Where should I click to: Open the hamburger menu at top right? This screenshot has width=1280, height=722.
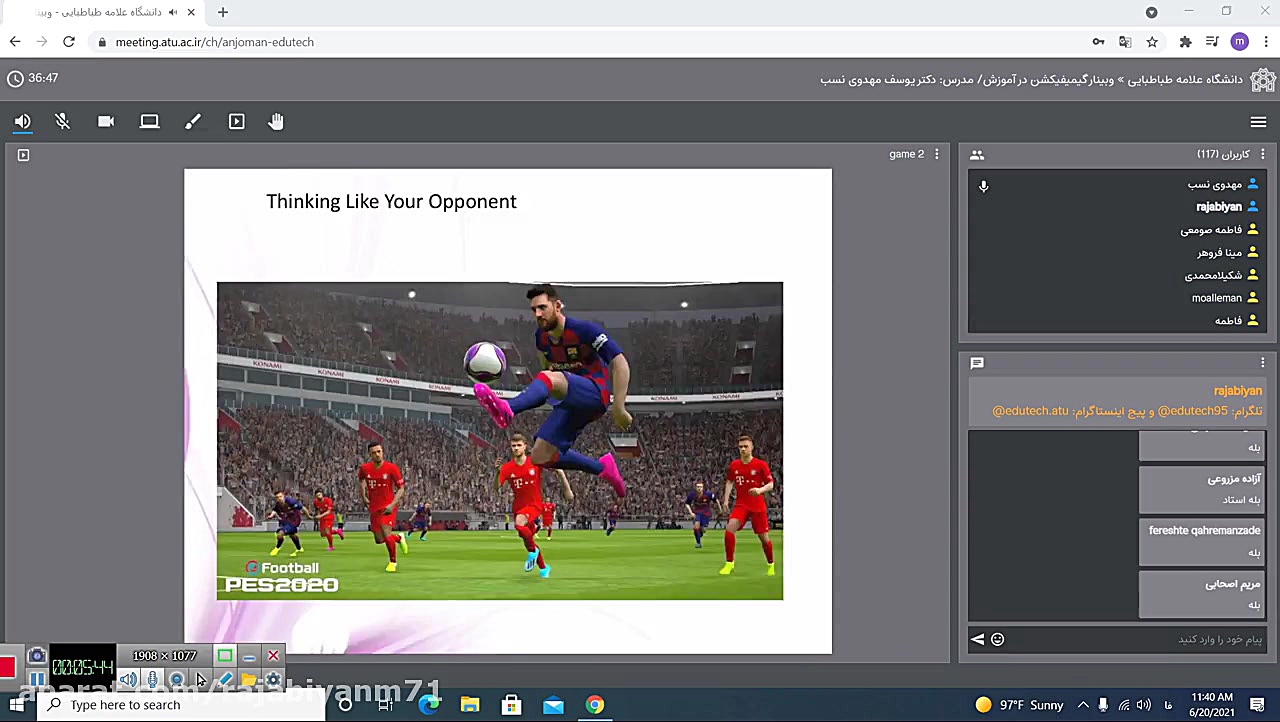pyautogui.click(x=1258, y=122)
